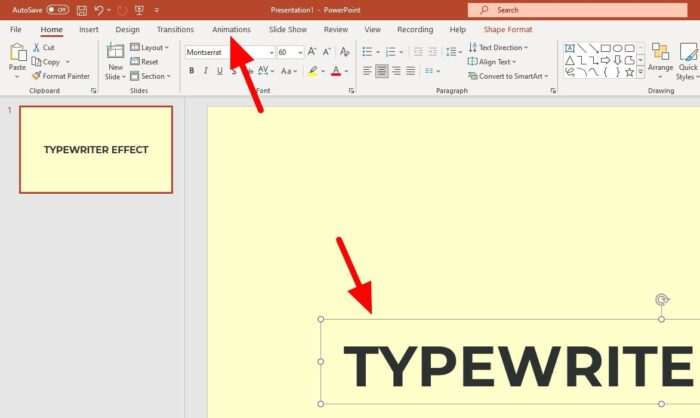Viewport: 700px width, 418px height.
Task: Switch to the Slide Show tab
Action: (288, 29)
